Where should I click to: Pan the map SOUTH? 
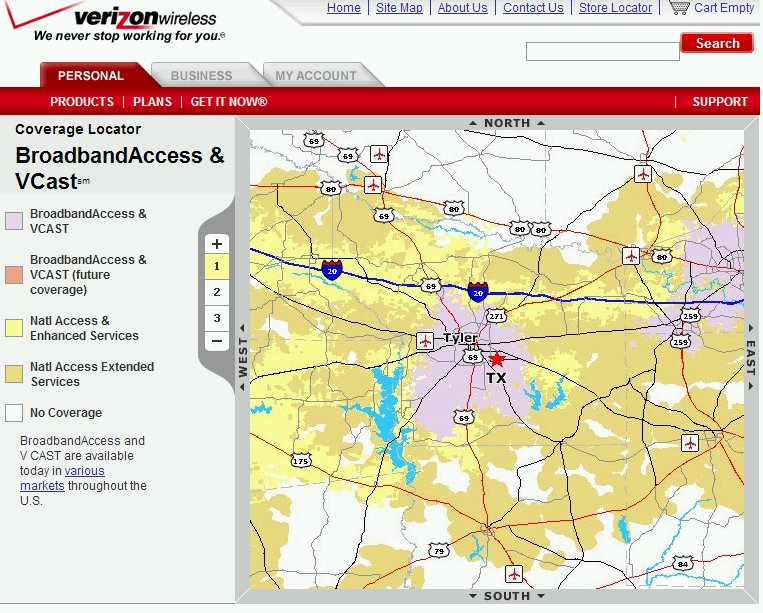[x=507, y=596]
